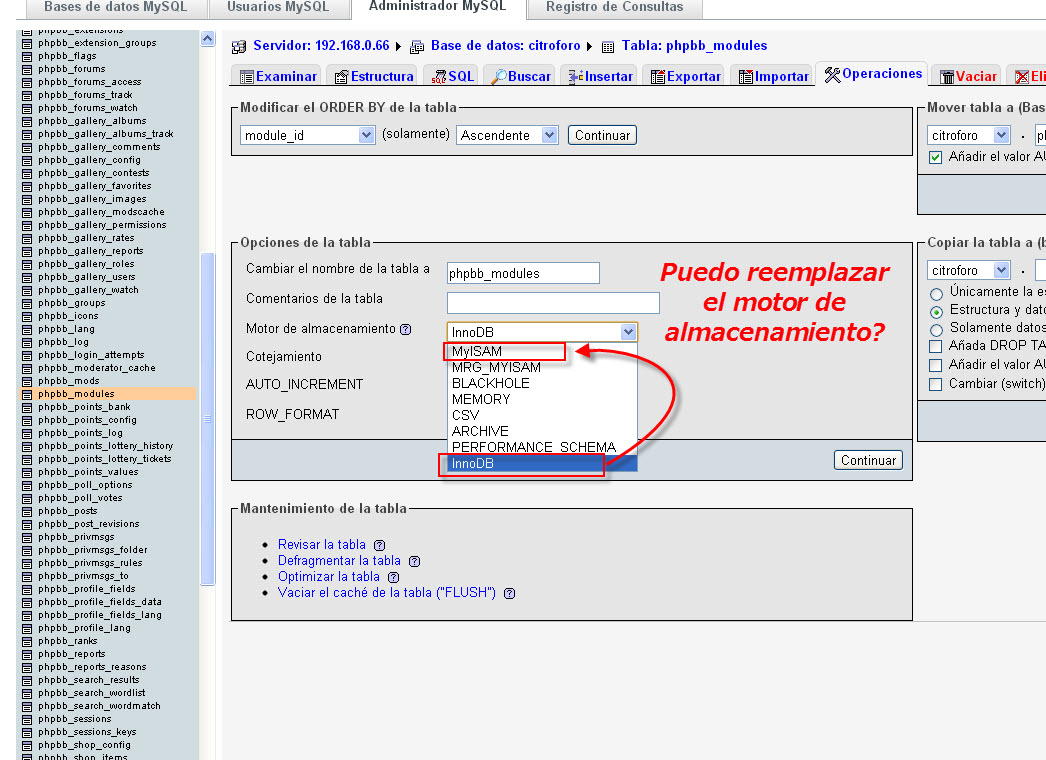Open the Optimizar la tabla link

330,576
